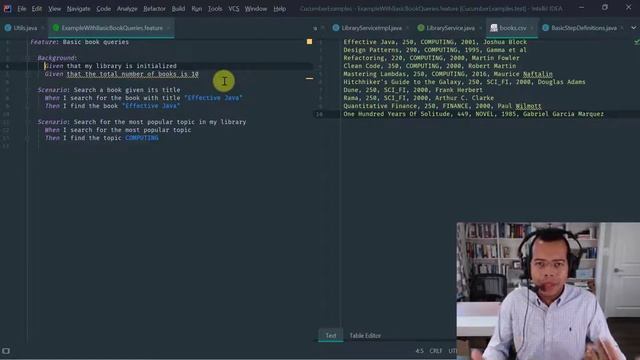Click the LibraryService.java interface icon
This screenshot has height=360, width=640.
coord(421,28)
